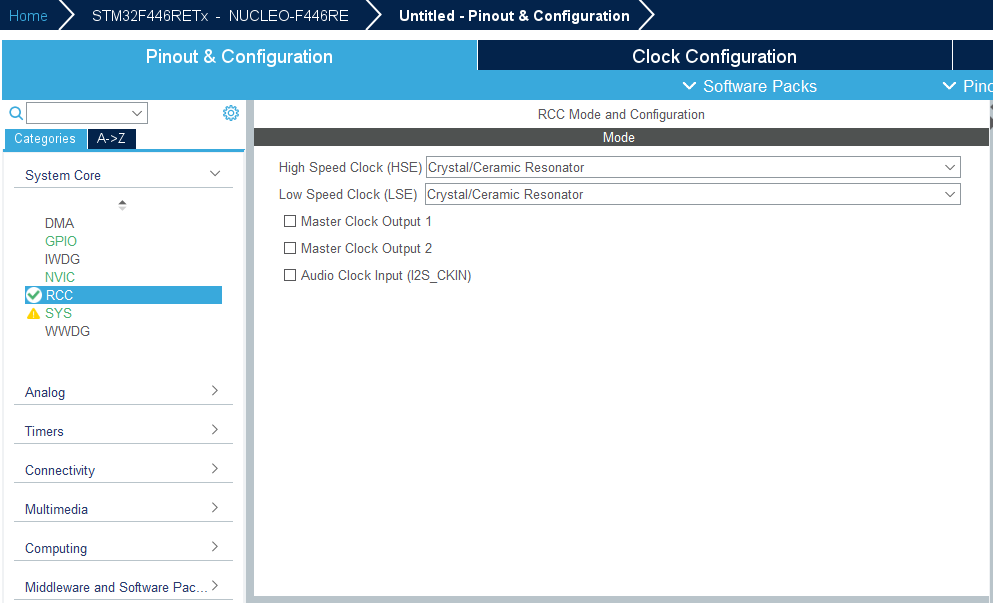This screenshot has height=603, width=993.
Task: Collapse the System Core section
Action: (x=214, y=173)
